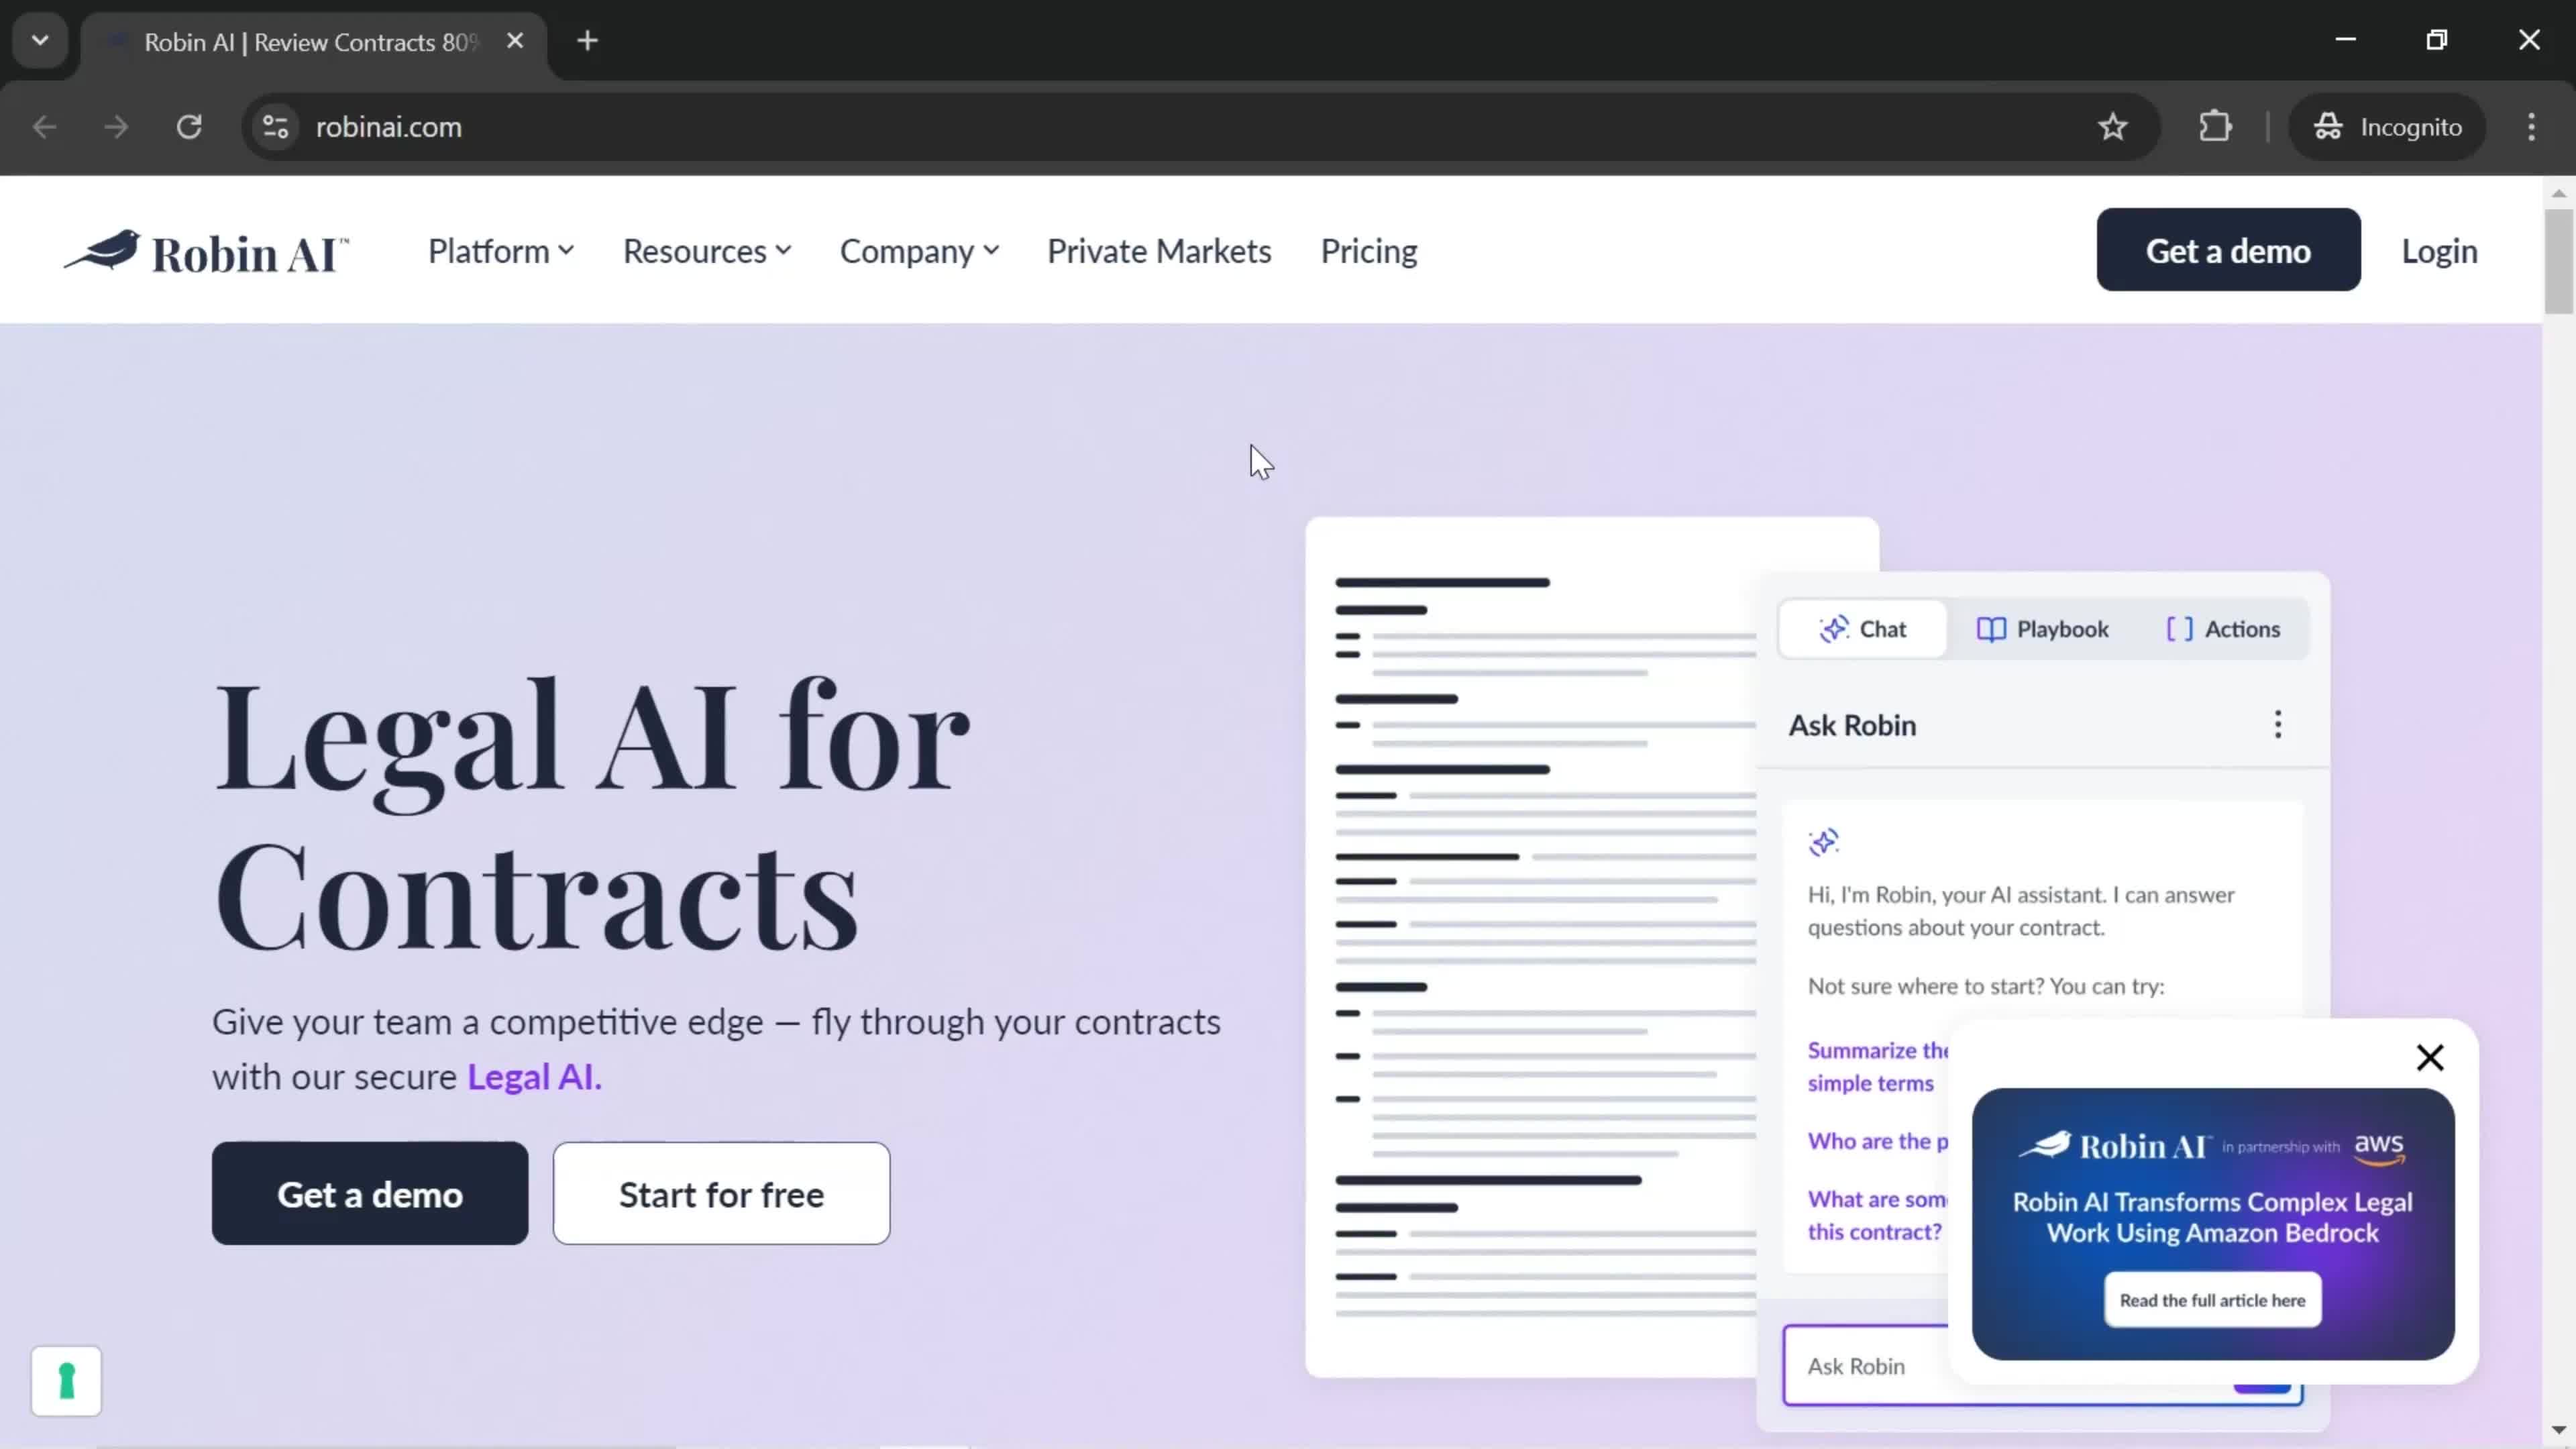2576x1449 pixels.
Task: Click the Start for free button
Action: tap(722, 1194)
